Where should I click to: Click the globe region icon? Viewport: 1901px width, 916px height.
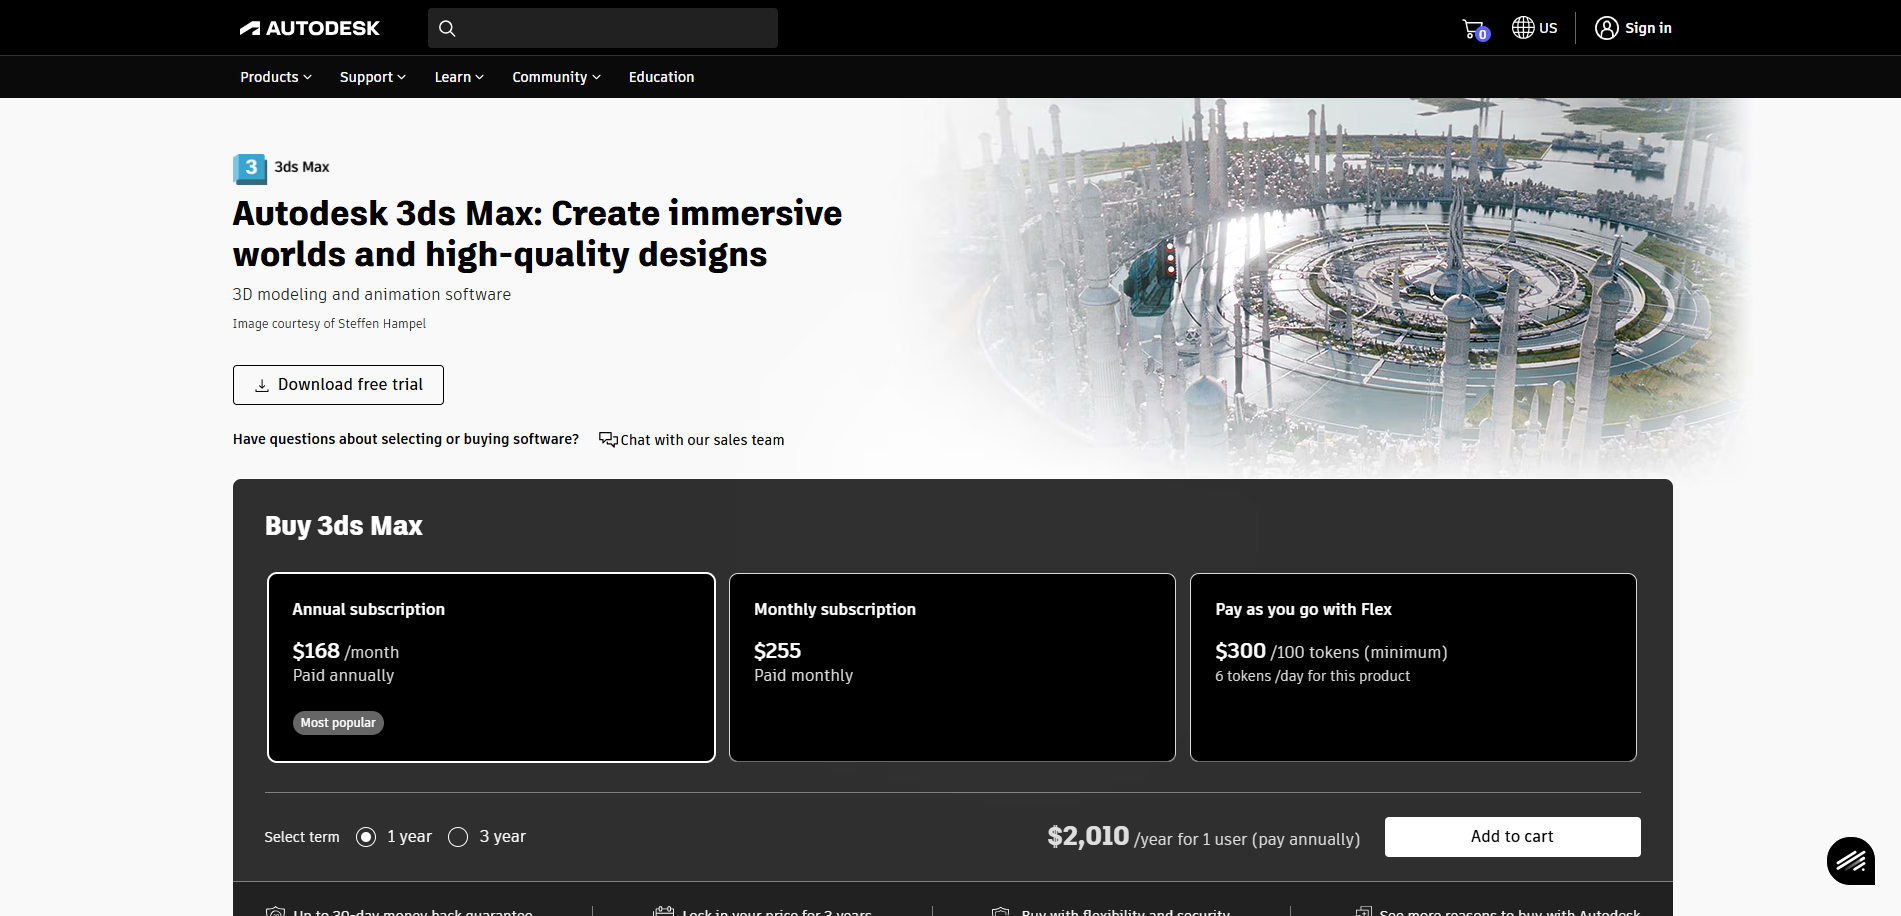tap(1523, 28)
